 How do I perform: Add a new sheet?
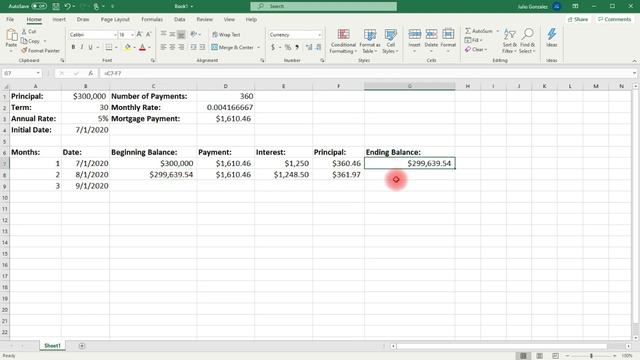(x=82, y=346)
